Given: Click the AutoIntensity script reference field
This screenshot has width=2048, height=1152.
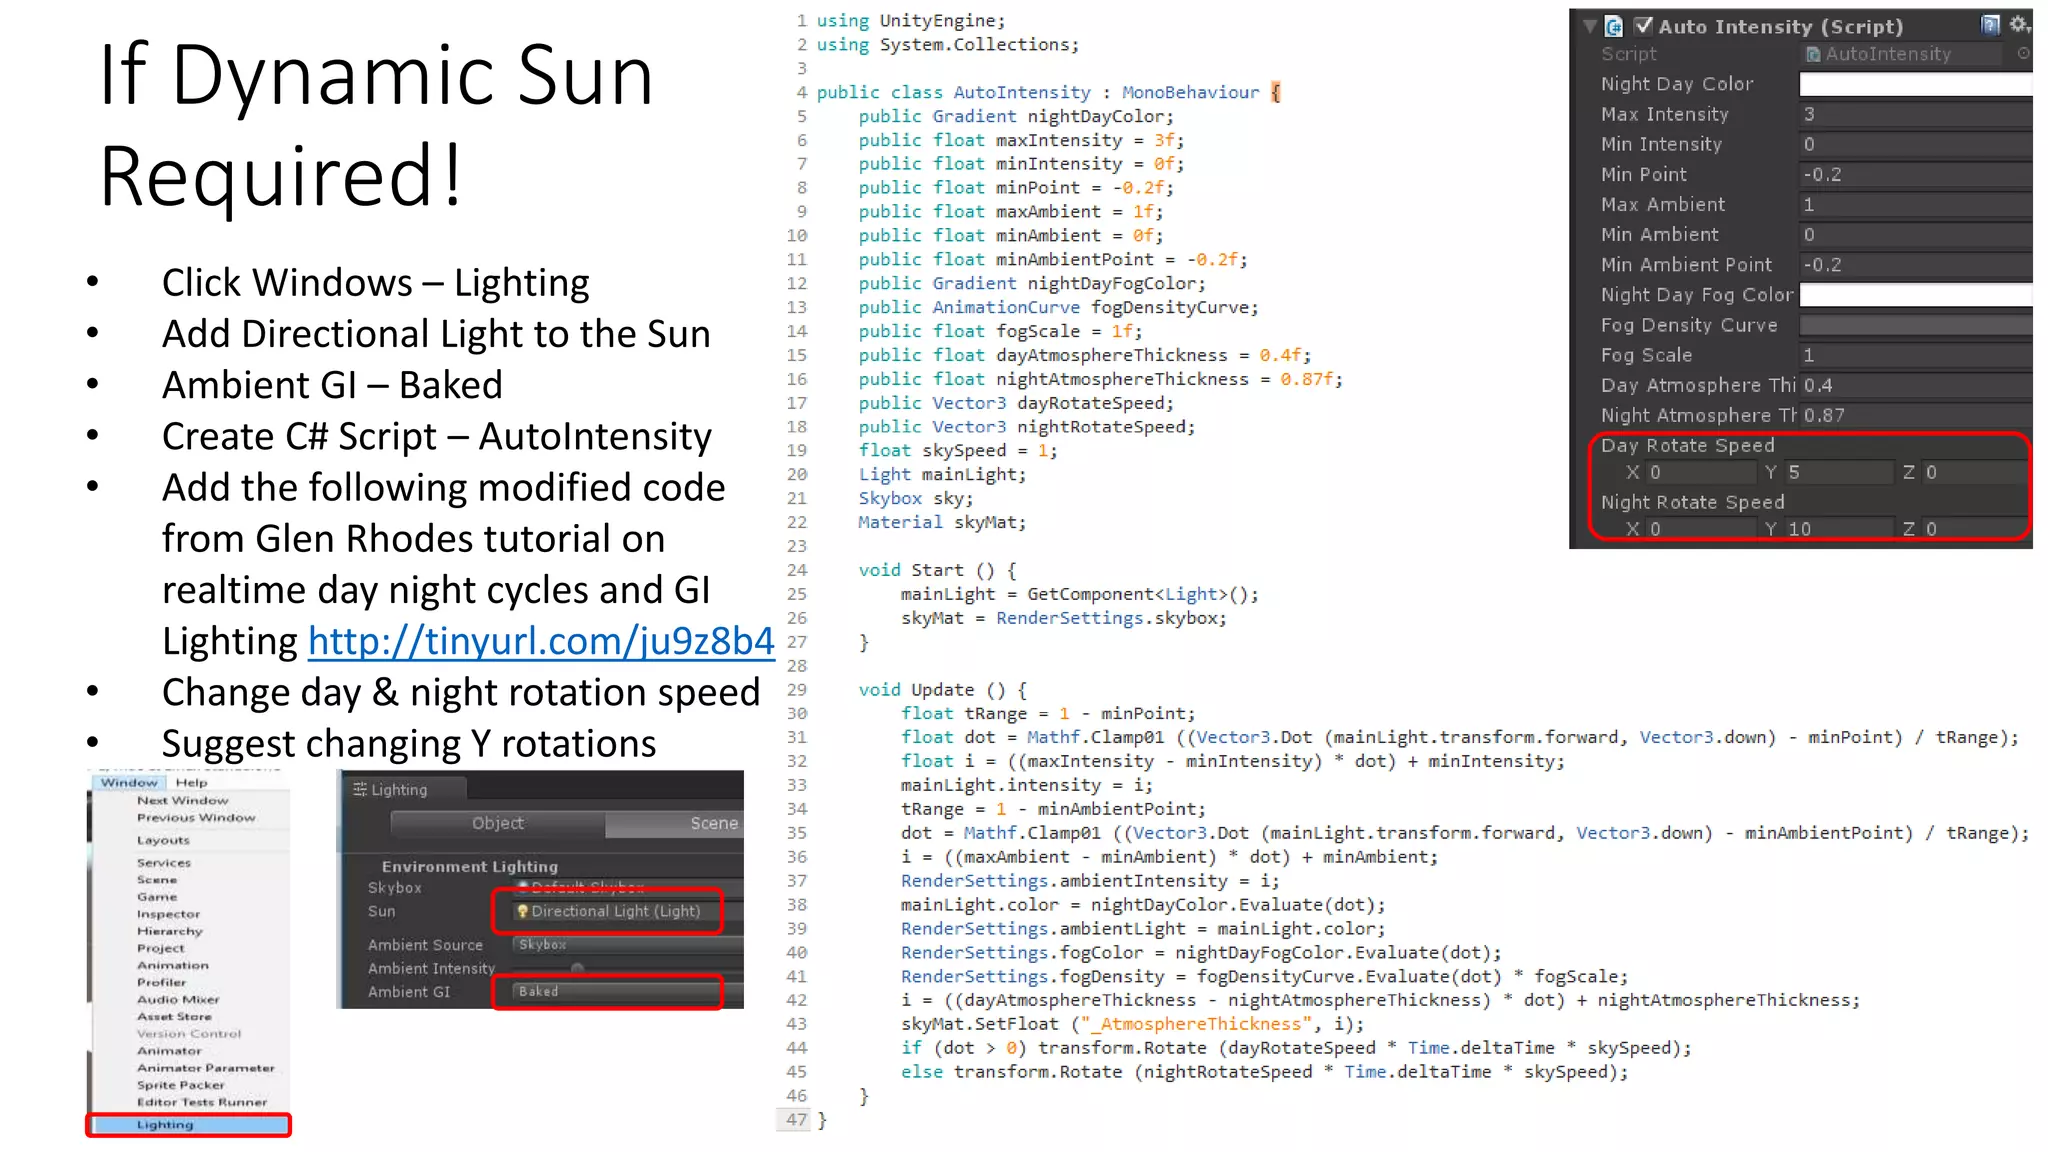Looking at the screenshot, I should click(x=1903, y=54).
